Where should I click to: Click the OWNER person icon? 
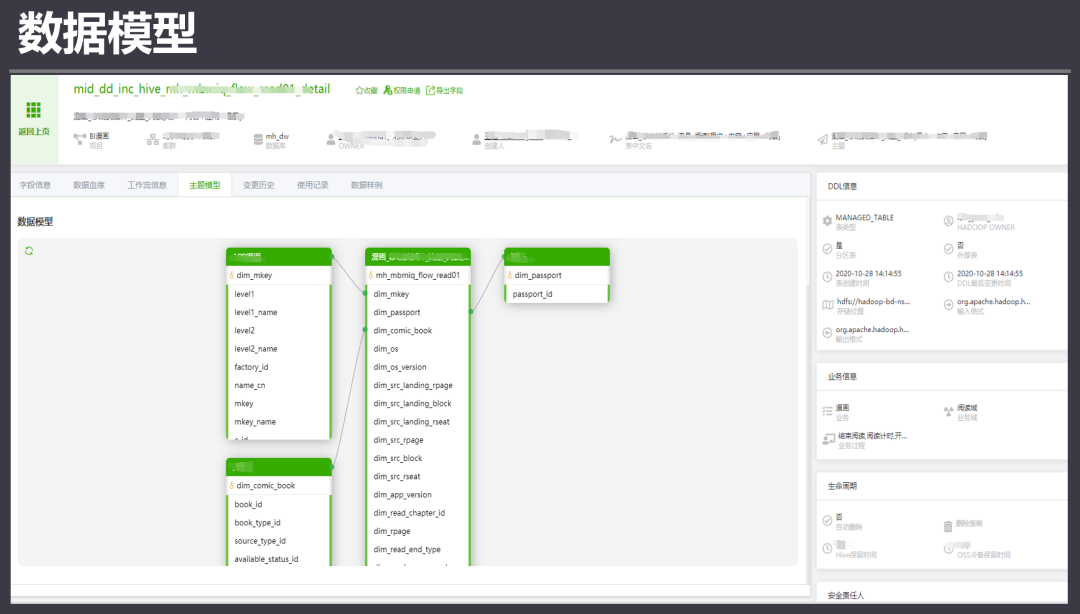tap(331, 140)
